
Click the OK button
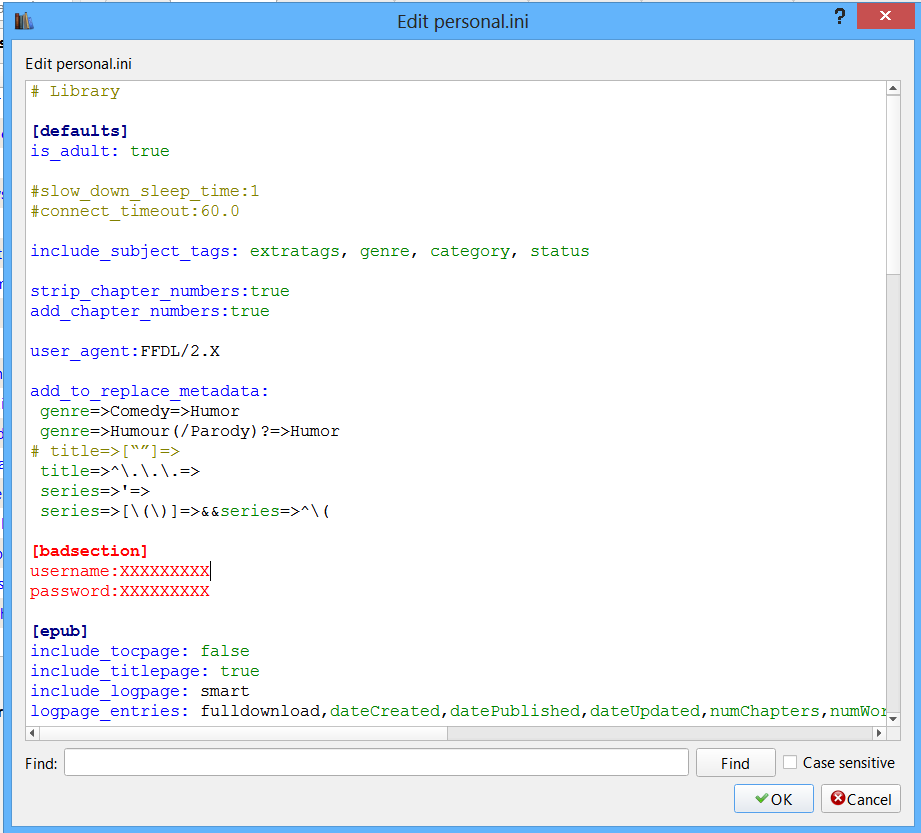point(774,799)
